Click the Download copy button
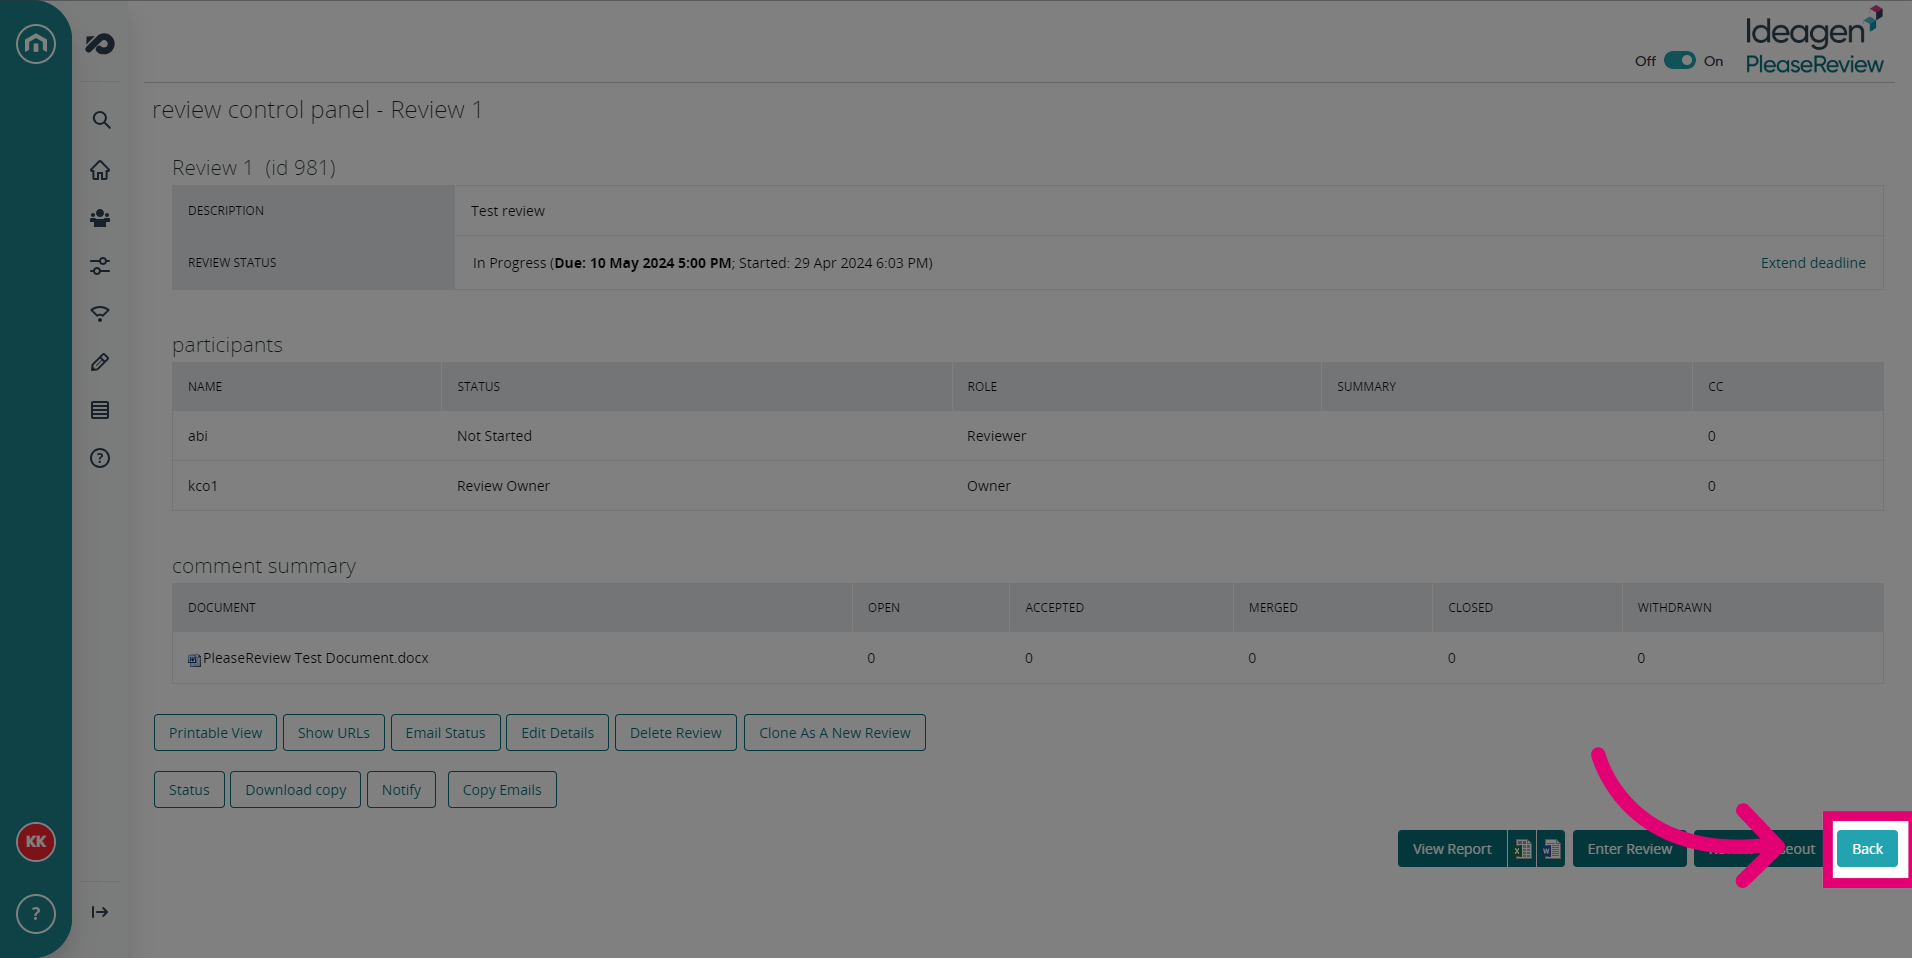 (296, 790)
